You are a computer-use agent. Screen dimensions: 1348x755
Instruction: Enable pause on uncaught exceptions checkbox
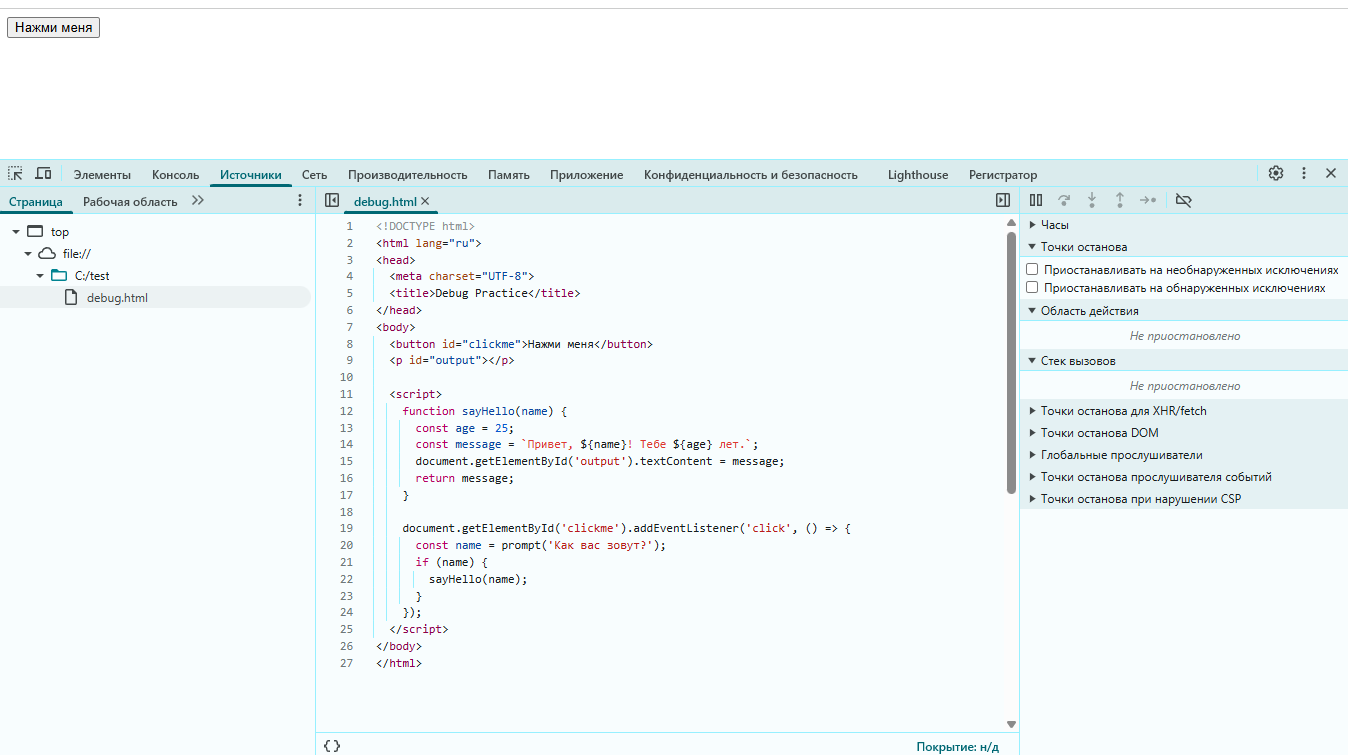coord(1032,270)
